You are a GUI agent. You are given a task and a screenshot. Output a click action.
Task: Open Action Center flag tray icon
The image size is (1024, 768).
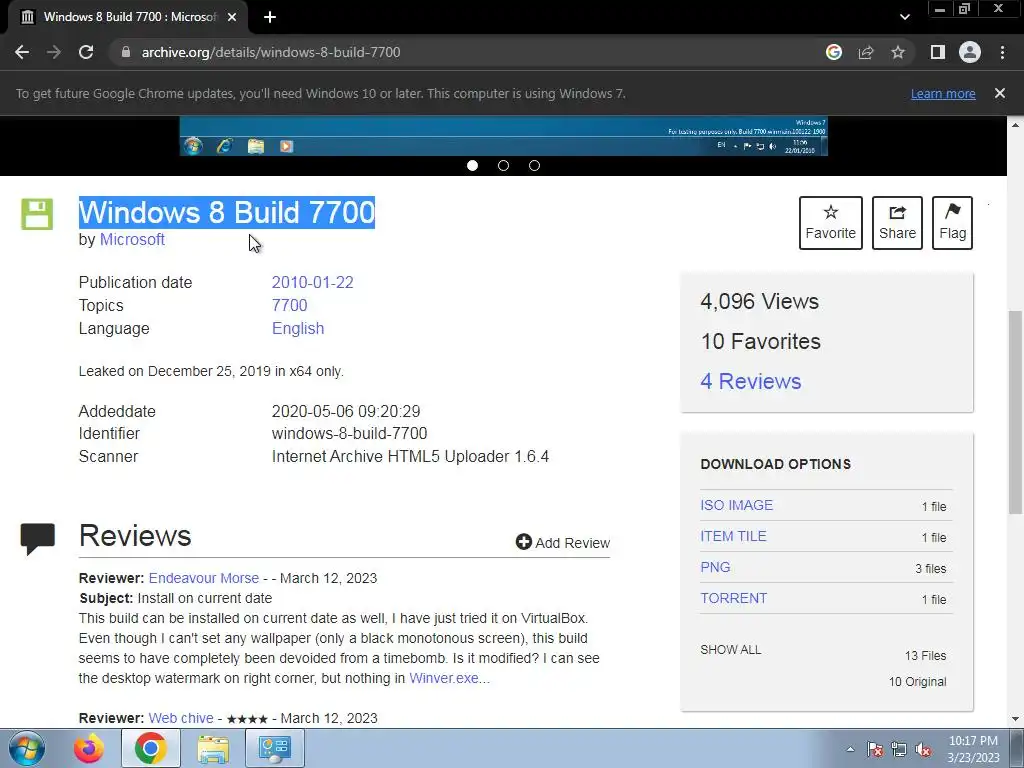click(x=875, y=749)
